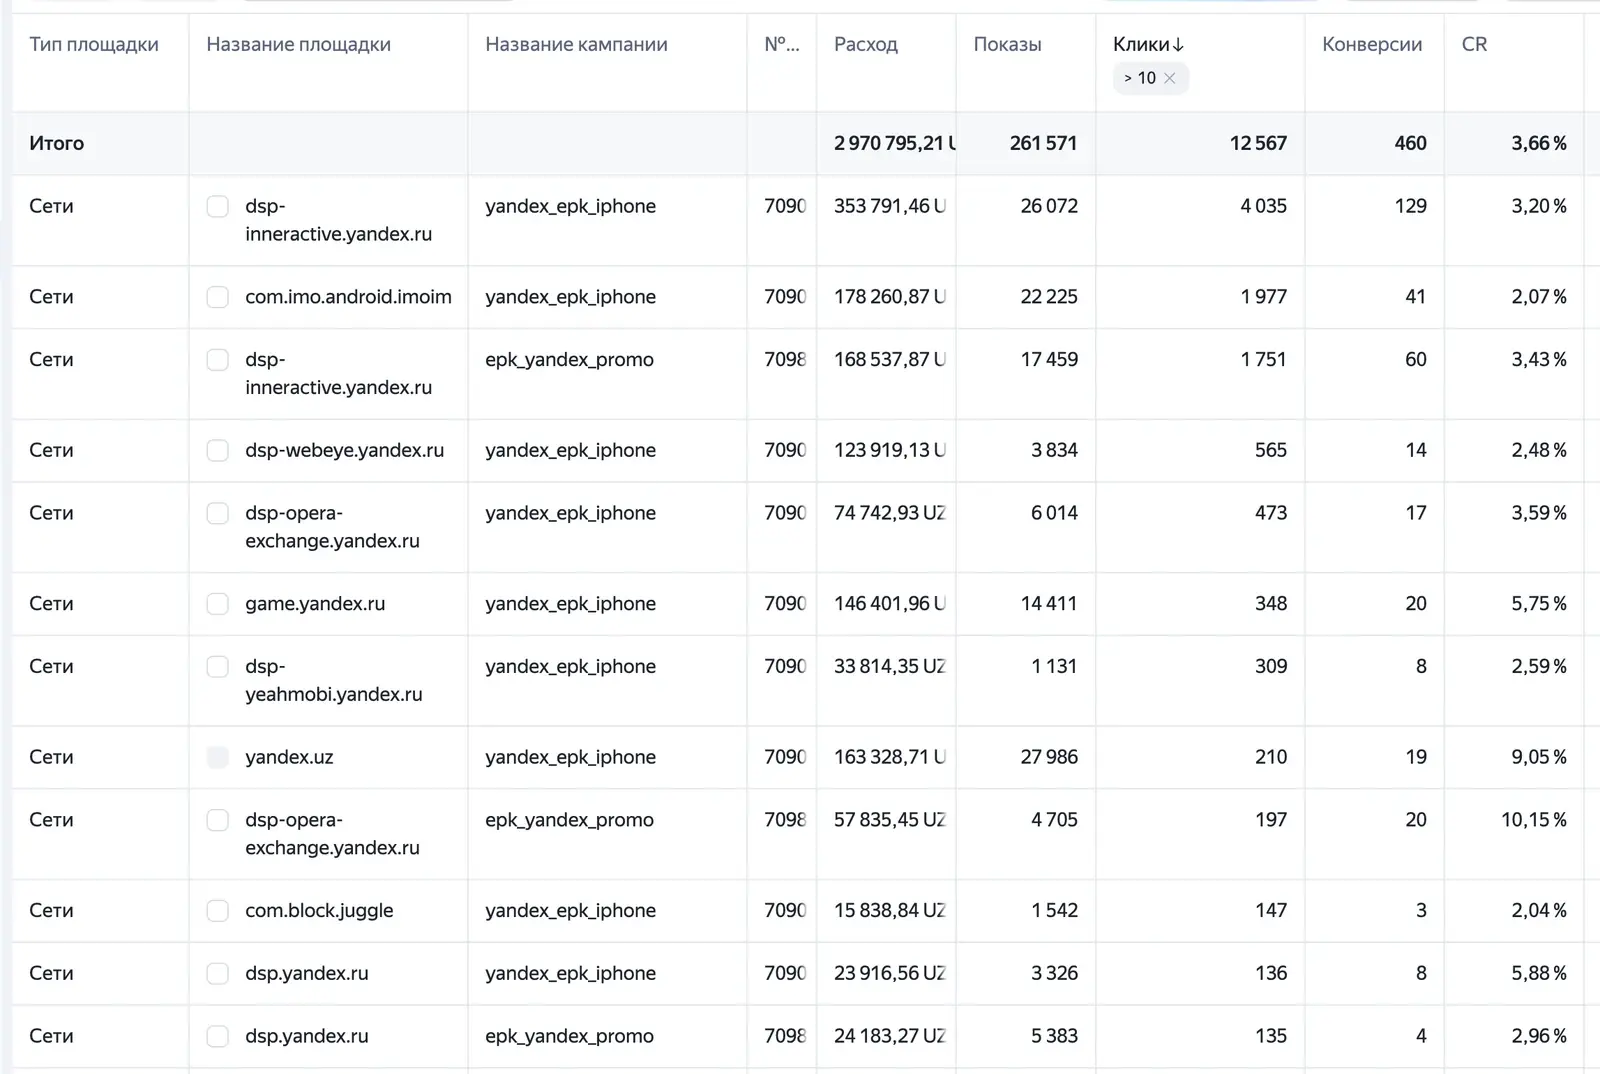The image size is (1600, 1074).
Task: Click the Итого totals row label
Action: 57,143
